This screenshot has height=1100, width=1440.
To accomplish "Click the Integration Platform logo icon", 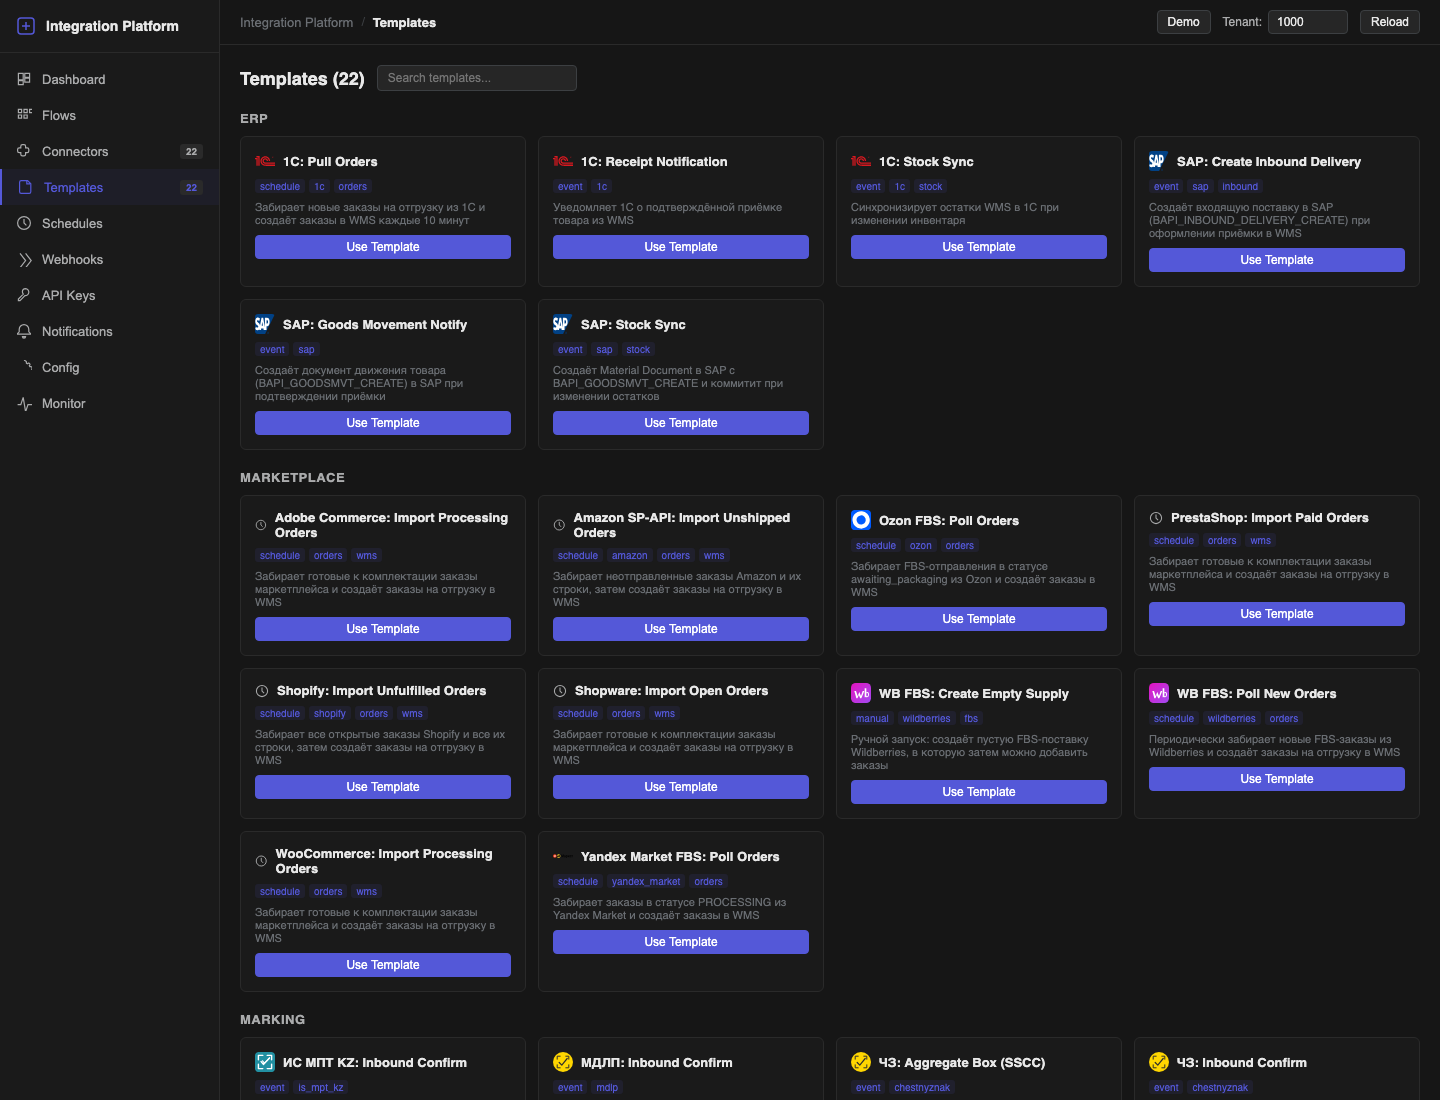I will point(26,26).
